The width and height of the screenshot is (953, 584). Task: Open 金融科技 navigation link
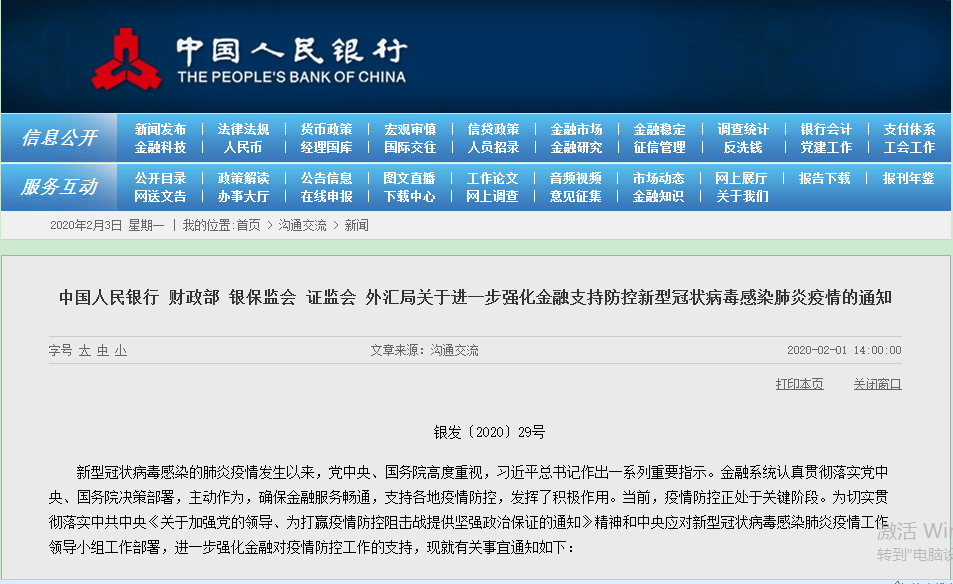[160, 148]
